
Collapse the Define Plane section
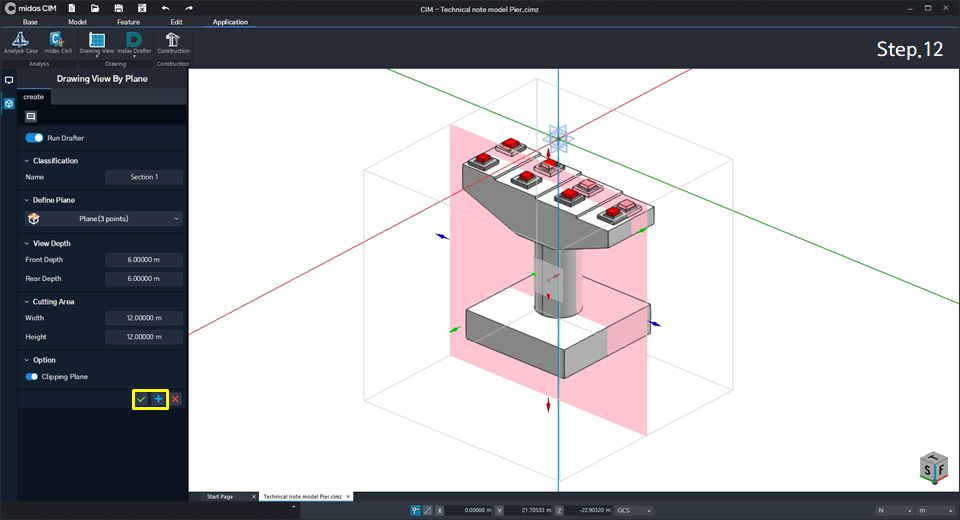point(27,200)
